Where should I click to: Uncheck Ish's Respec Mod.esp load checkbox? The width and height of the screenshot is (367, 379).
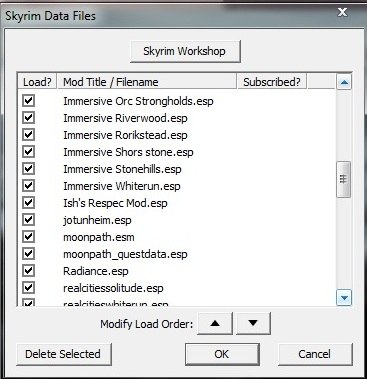tap(28, 202)
